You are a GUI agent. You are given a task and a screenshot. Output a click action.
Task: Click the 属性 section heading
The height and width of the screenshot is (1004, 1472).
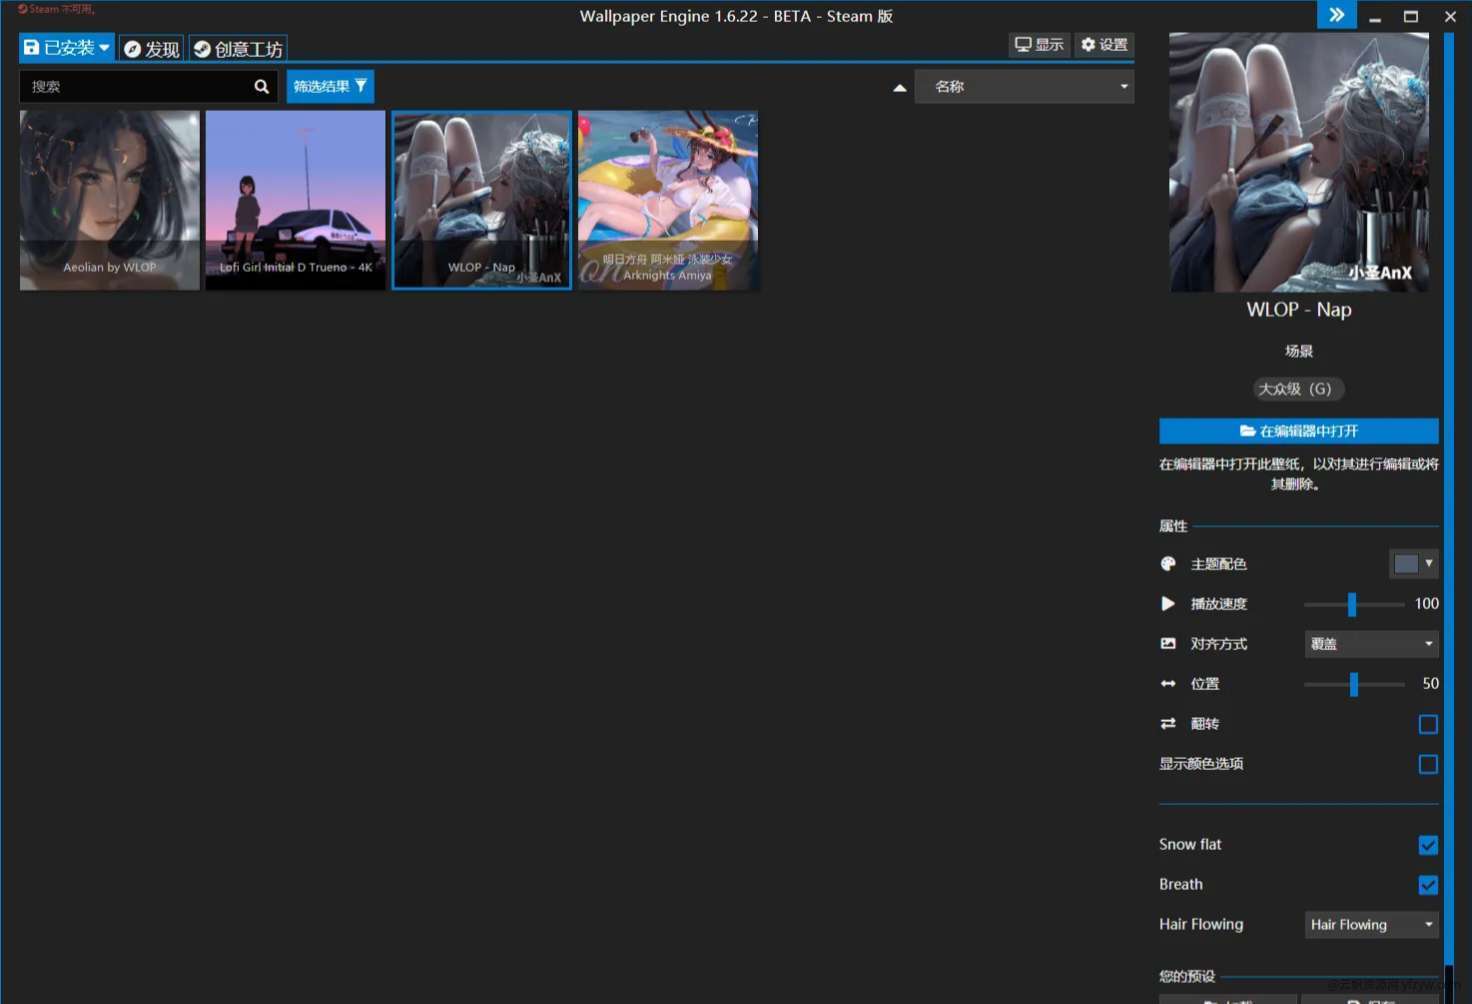(1173, 526)
